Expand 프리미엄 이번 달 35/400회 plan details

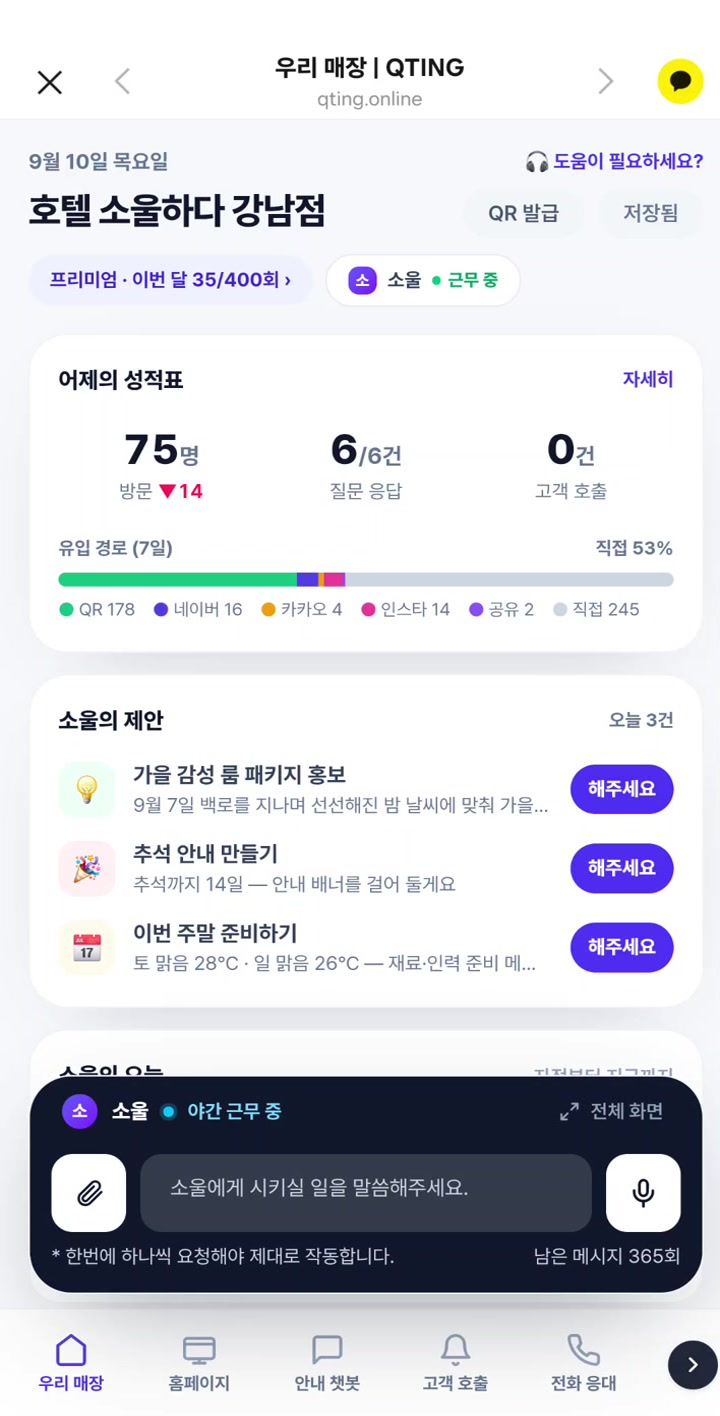(x=171, y=280)
